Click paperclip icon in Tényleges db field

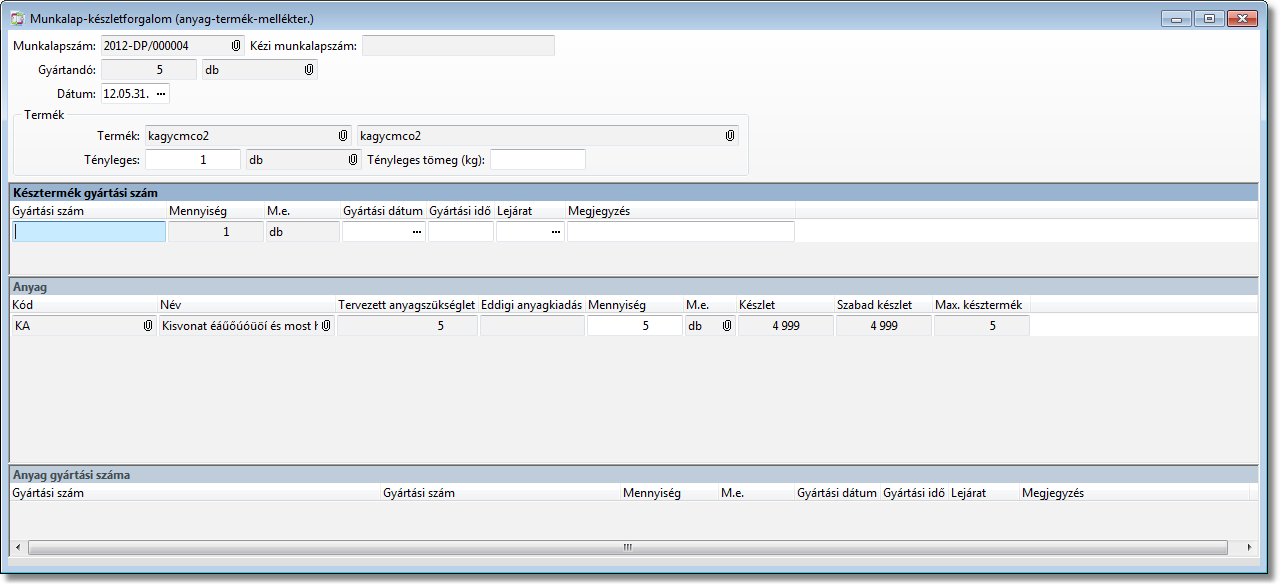(x=353, y=159)
